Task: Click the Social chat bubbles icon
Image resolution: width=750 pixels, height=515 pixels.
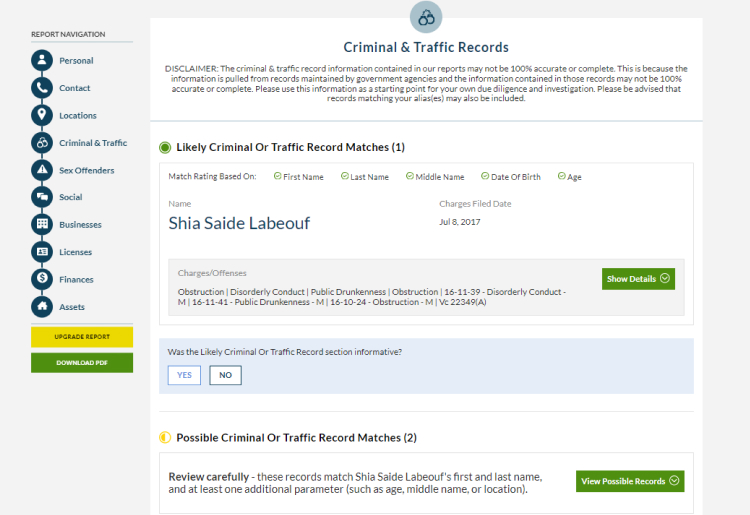Action: (x=42, y=197)
